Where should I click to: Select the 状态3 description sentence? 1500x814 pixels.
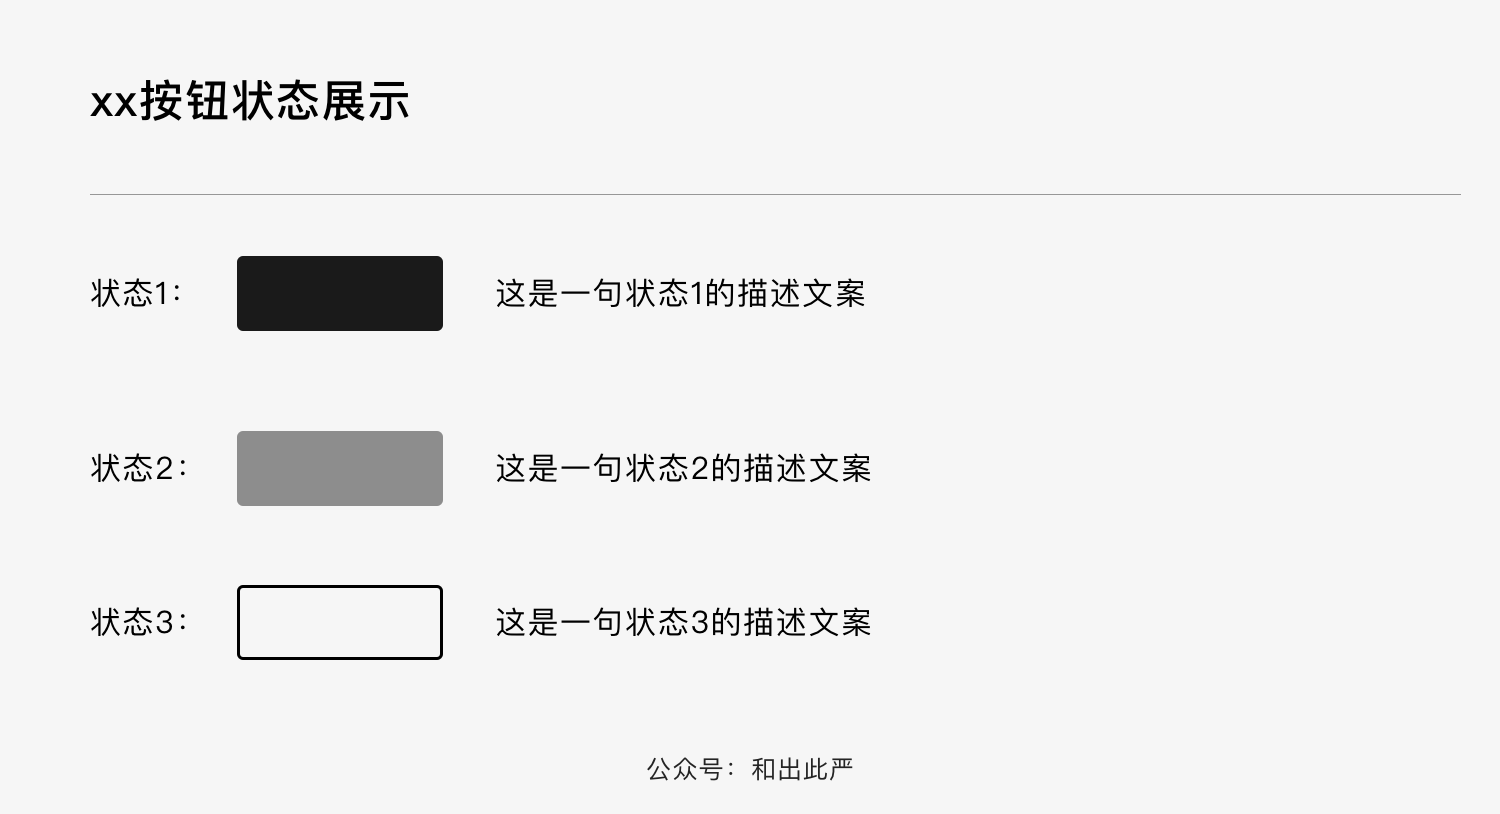tap(683, 622)
